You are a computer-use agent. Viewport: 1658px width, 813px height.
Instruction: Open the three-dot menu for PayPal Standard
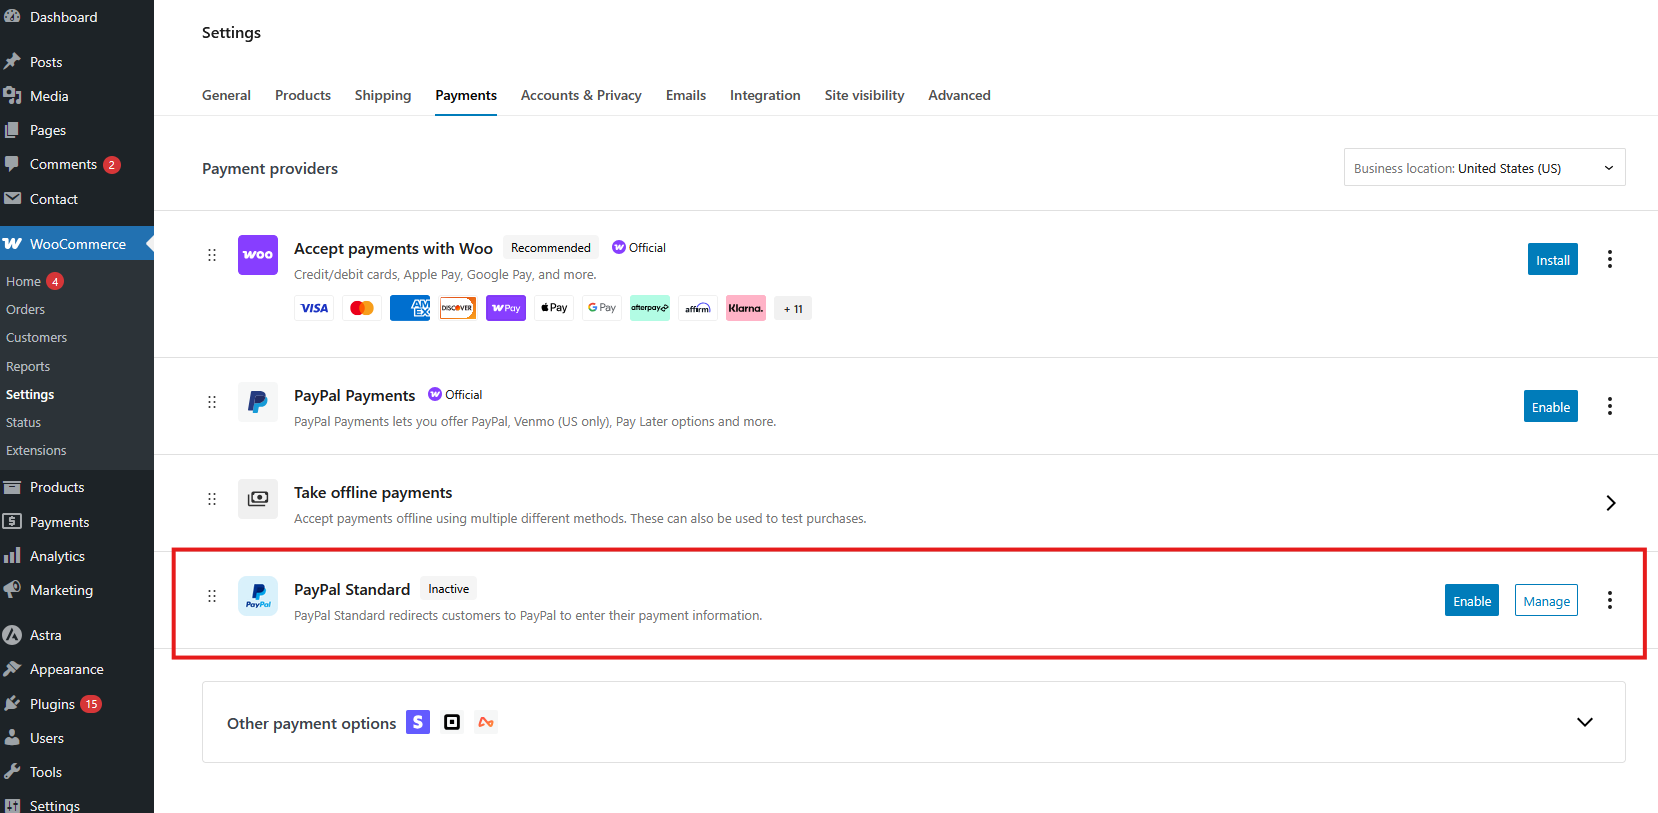(x=1609, y=600)
